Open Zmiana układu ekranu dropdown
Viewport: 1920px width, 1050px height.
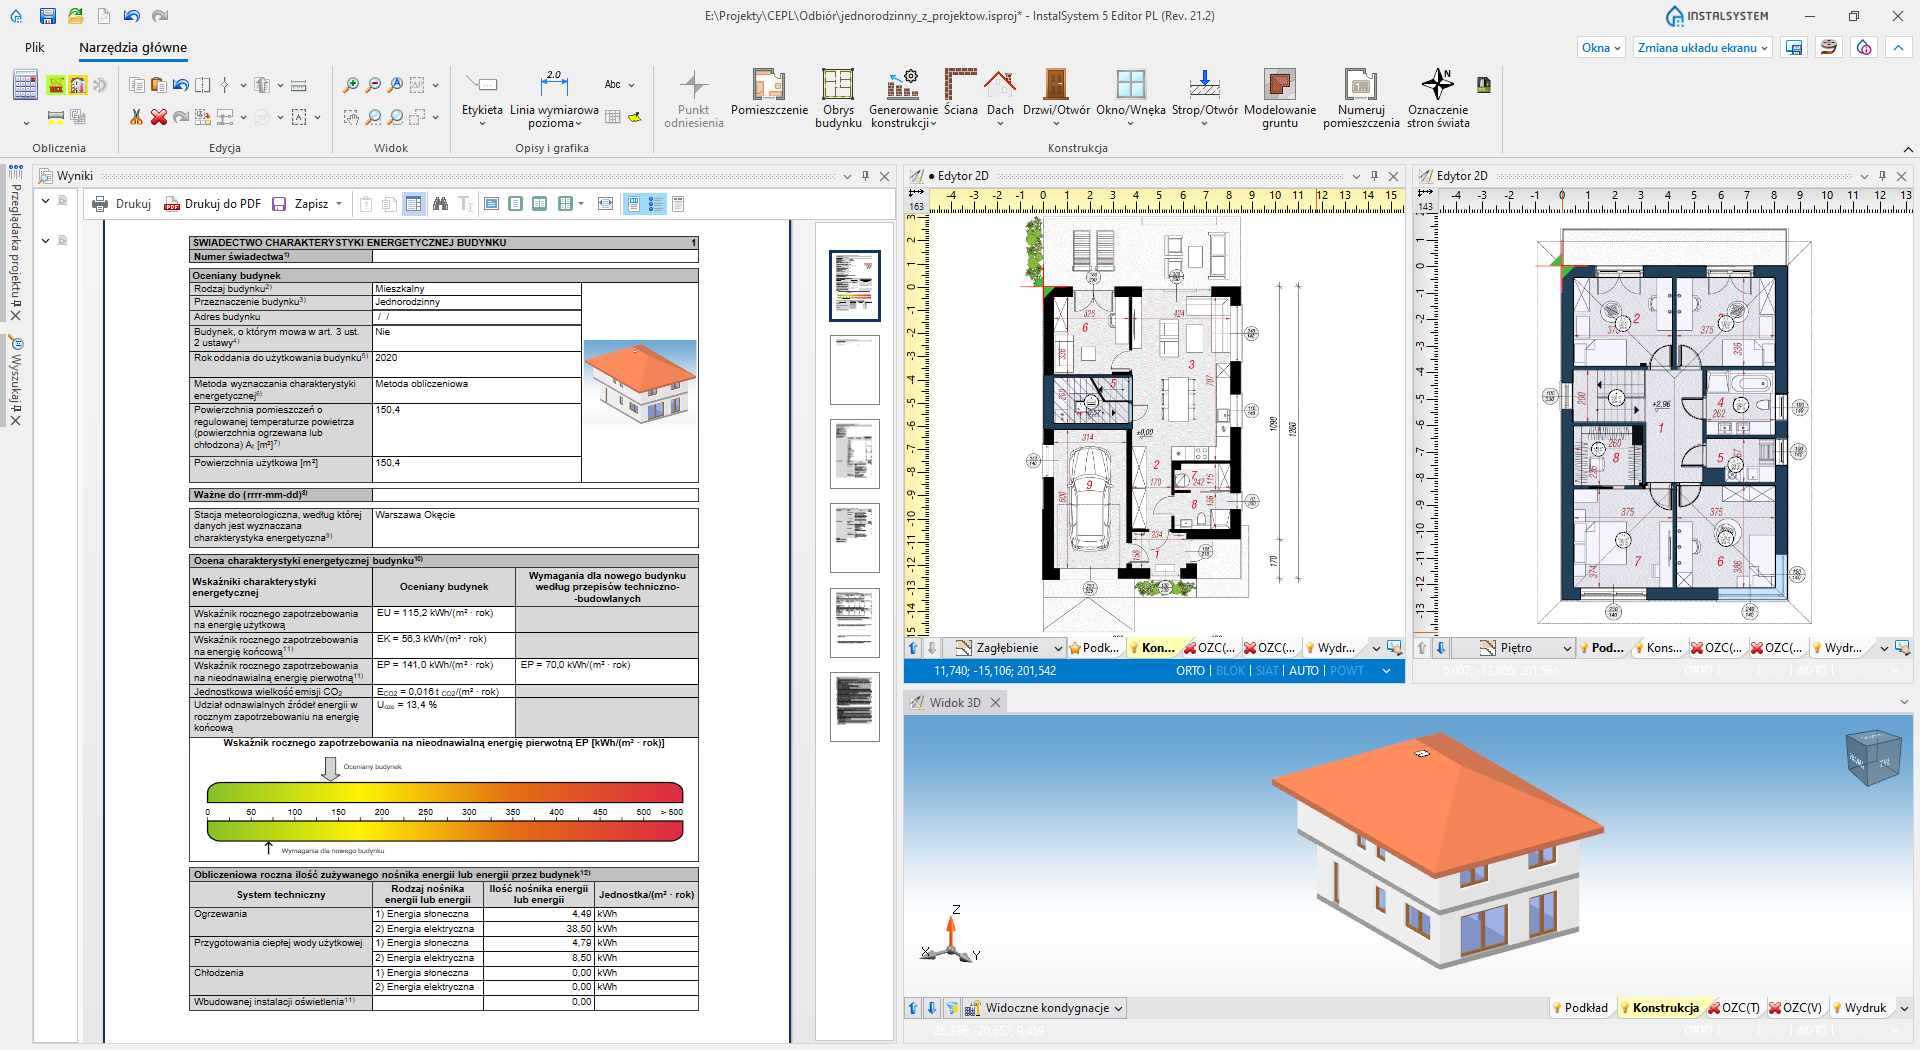pyautogui.click(x=1703, y=48)
